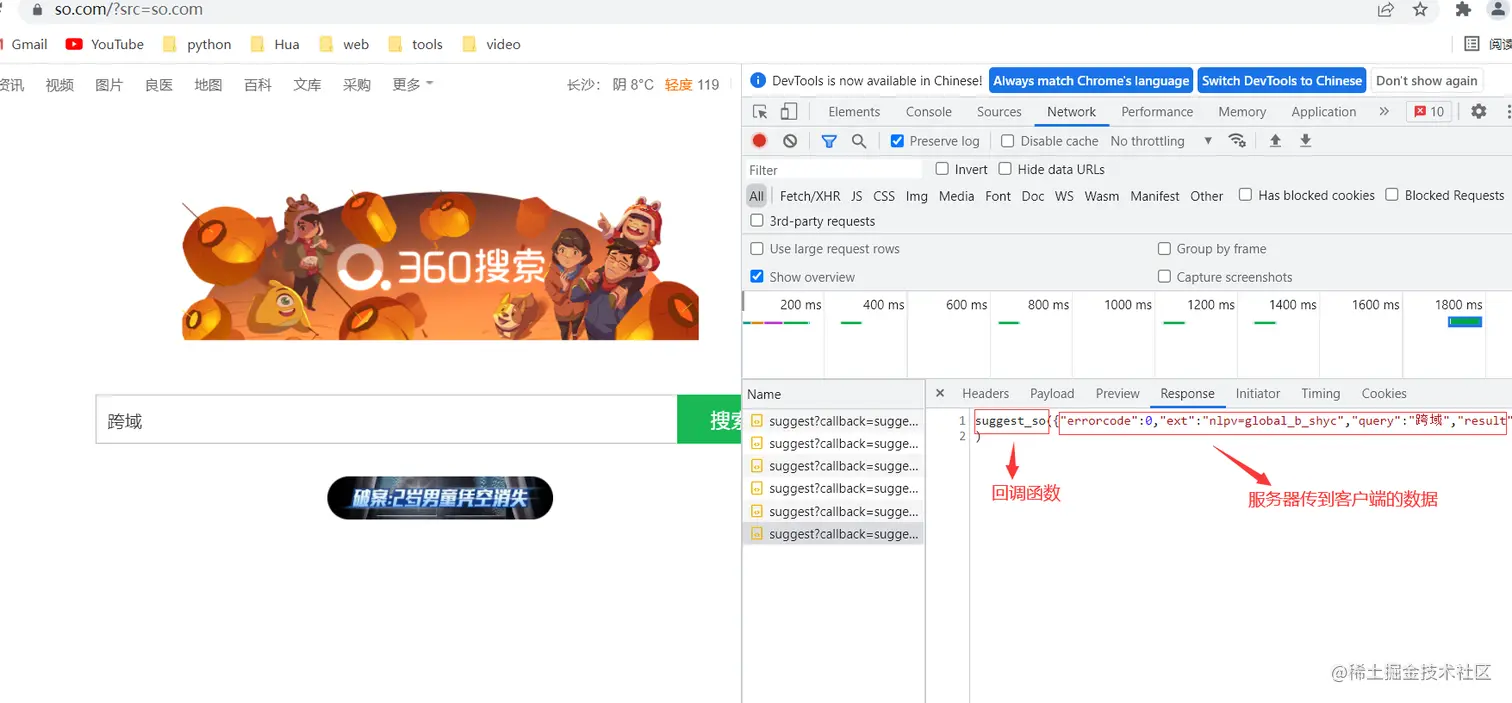Close the request details panel
This screenshot has width=1512, height=703.
point(940,393)
